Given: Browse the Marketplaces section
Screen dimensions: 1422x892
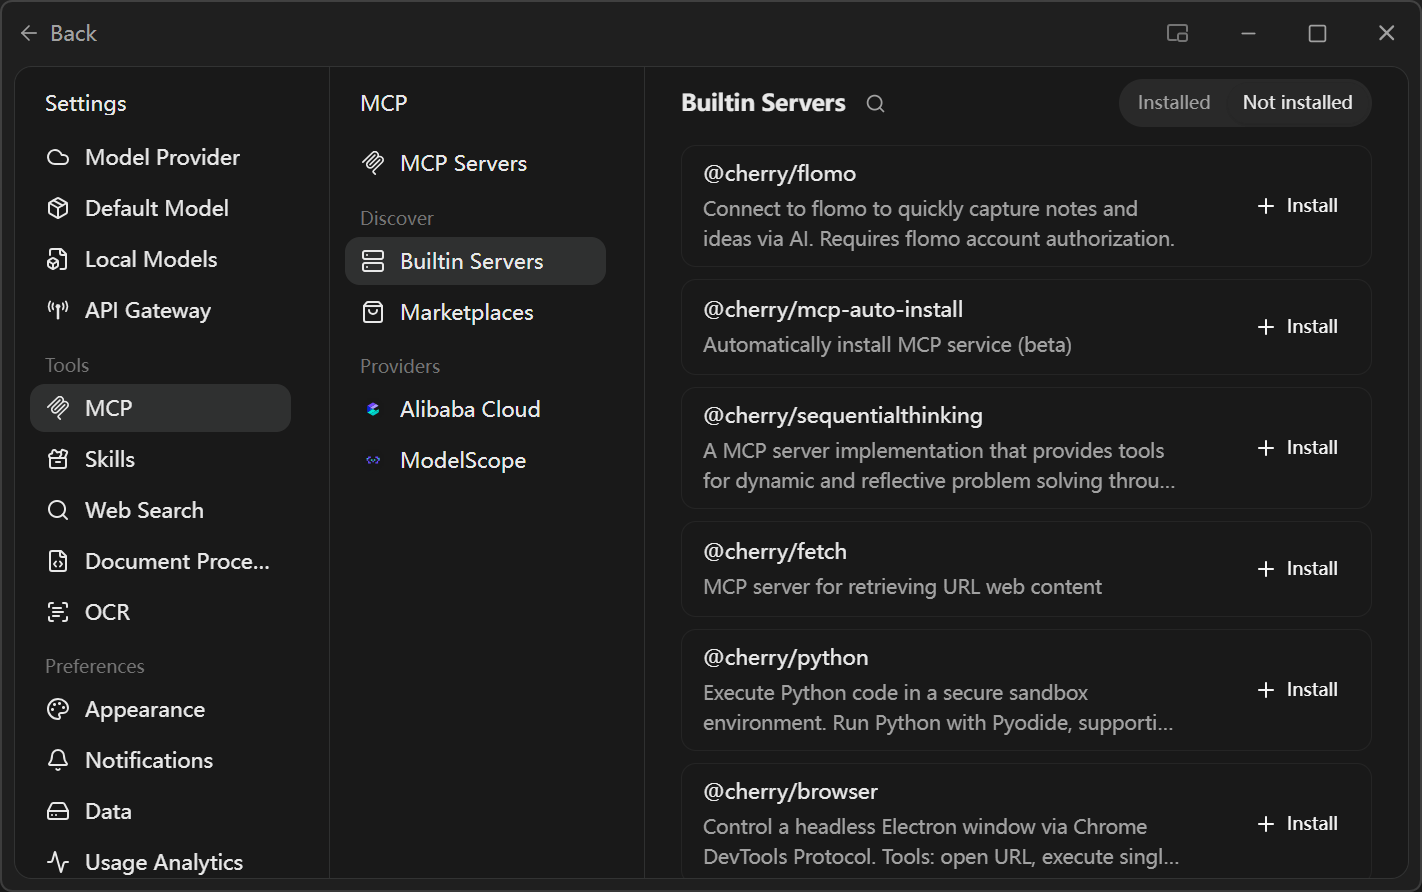Looking at the screenshot, I should tap(475, 312).
